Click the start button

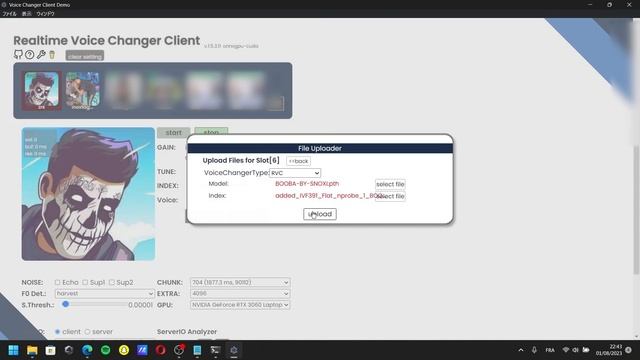click(x=173, y=133)
